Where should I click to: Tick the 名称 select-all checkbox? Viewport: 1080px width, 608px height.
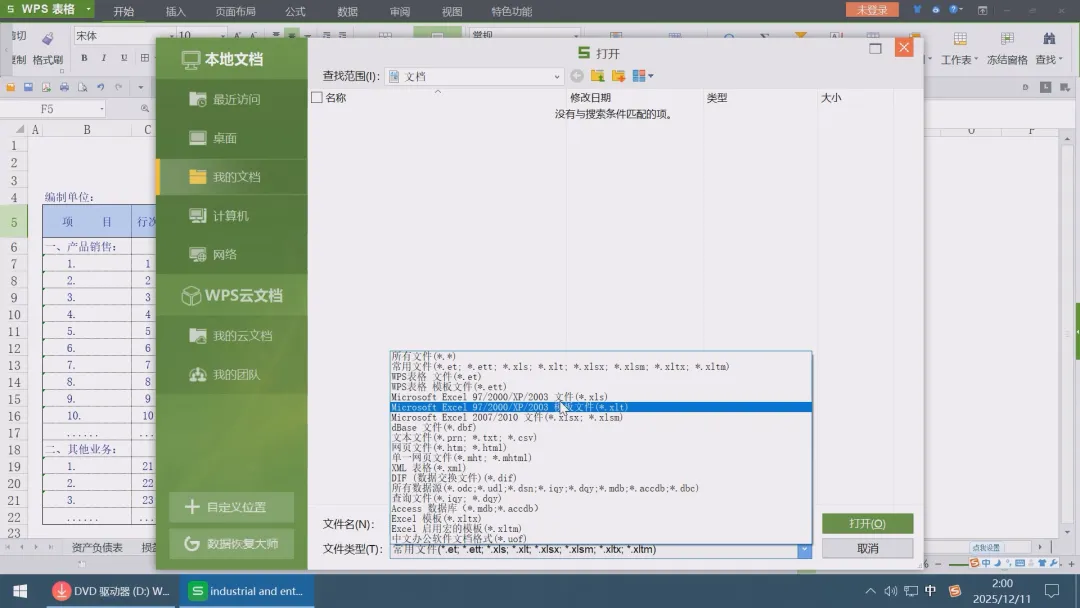click(317, 98)
